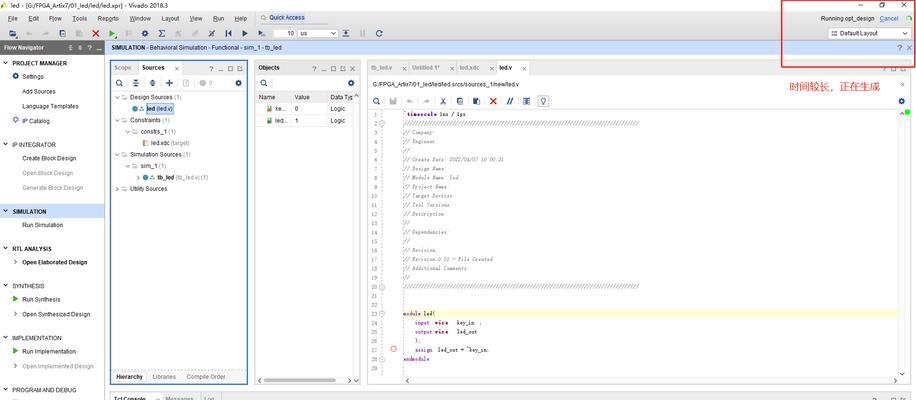
Task: Click search icon in Objects panel
Action: [264, 84]
